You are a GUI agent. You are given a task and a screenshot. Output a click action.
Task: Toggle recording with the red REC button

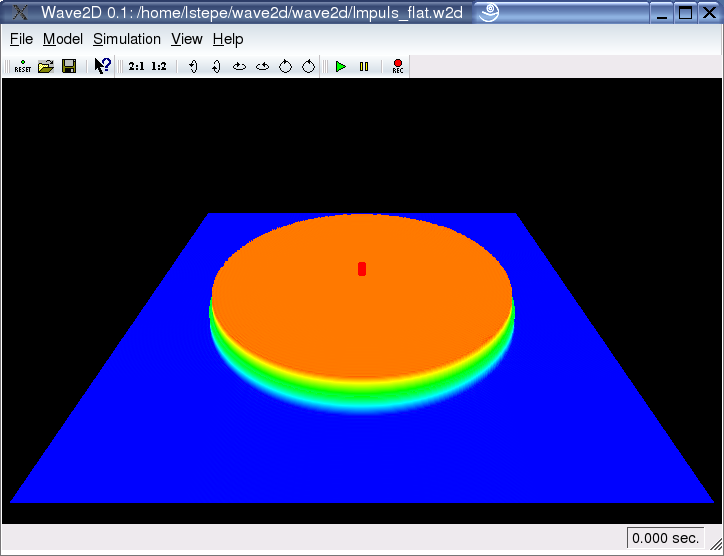(397, 66)
